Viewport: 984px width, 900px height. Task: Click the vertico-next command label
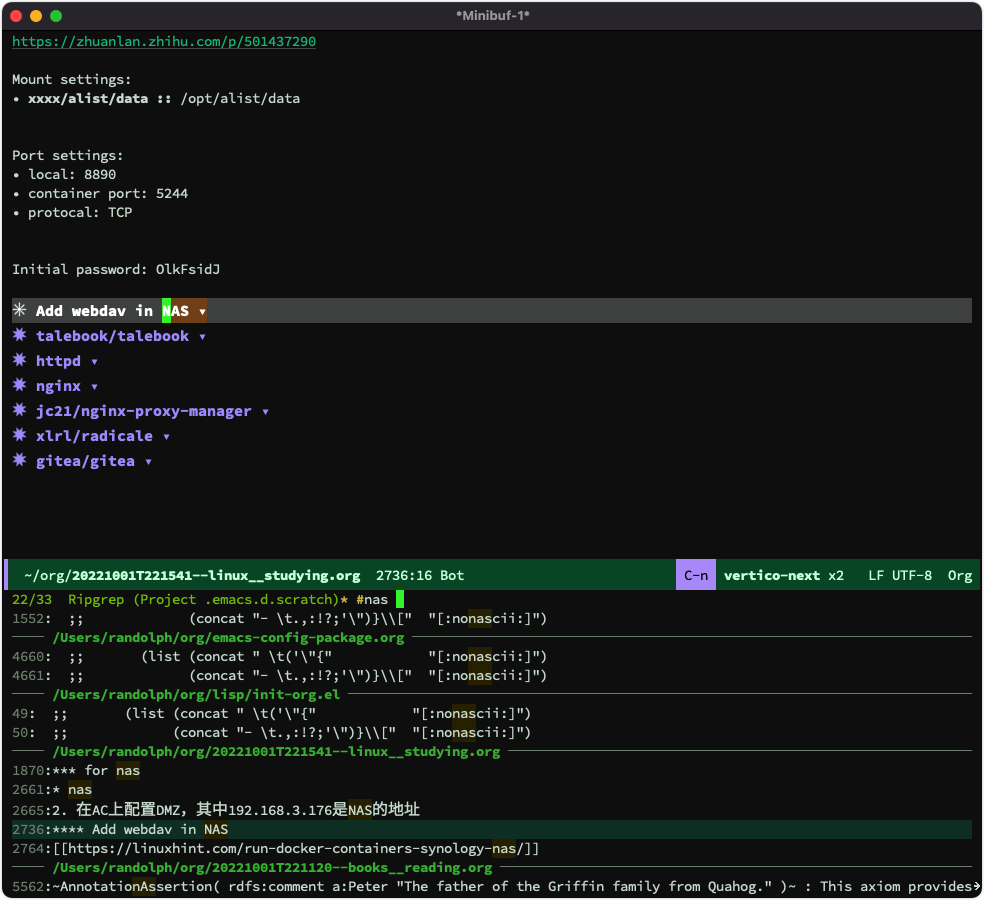771,576
